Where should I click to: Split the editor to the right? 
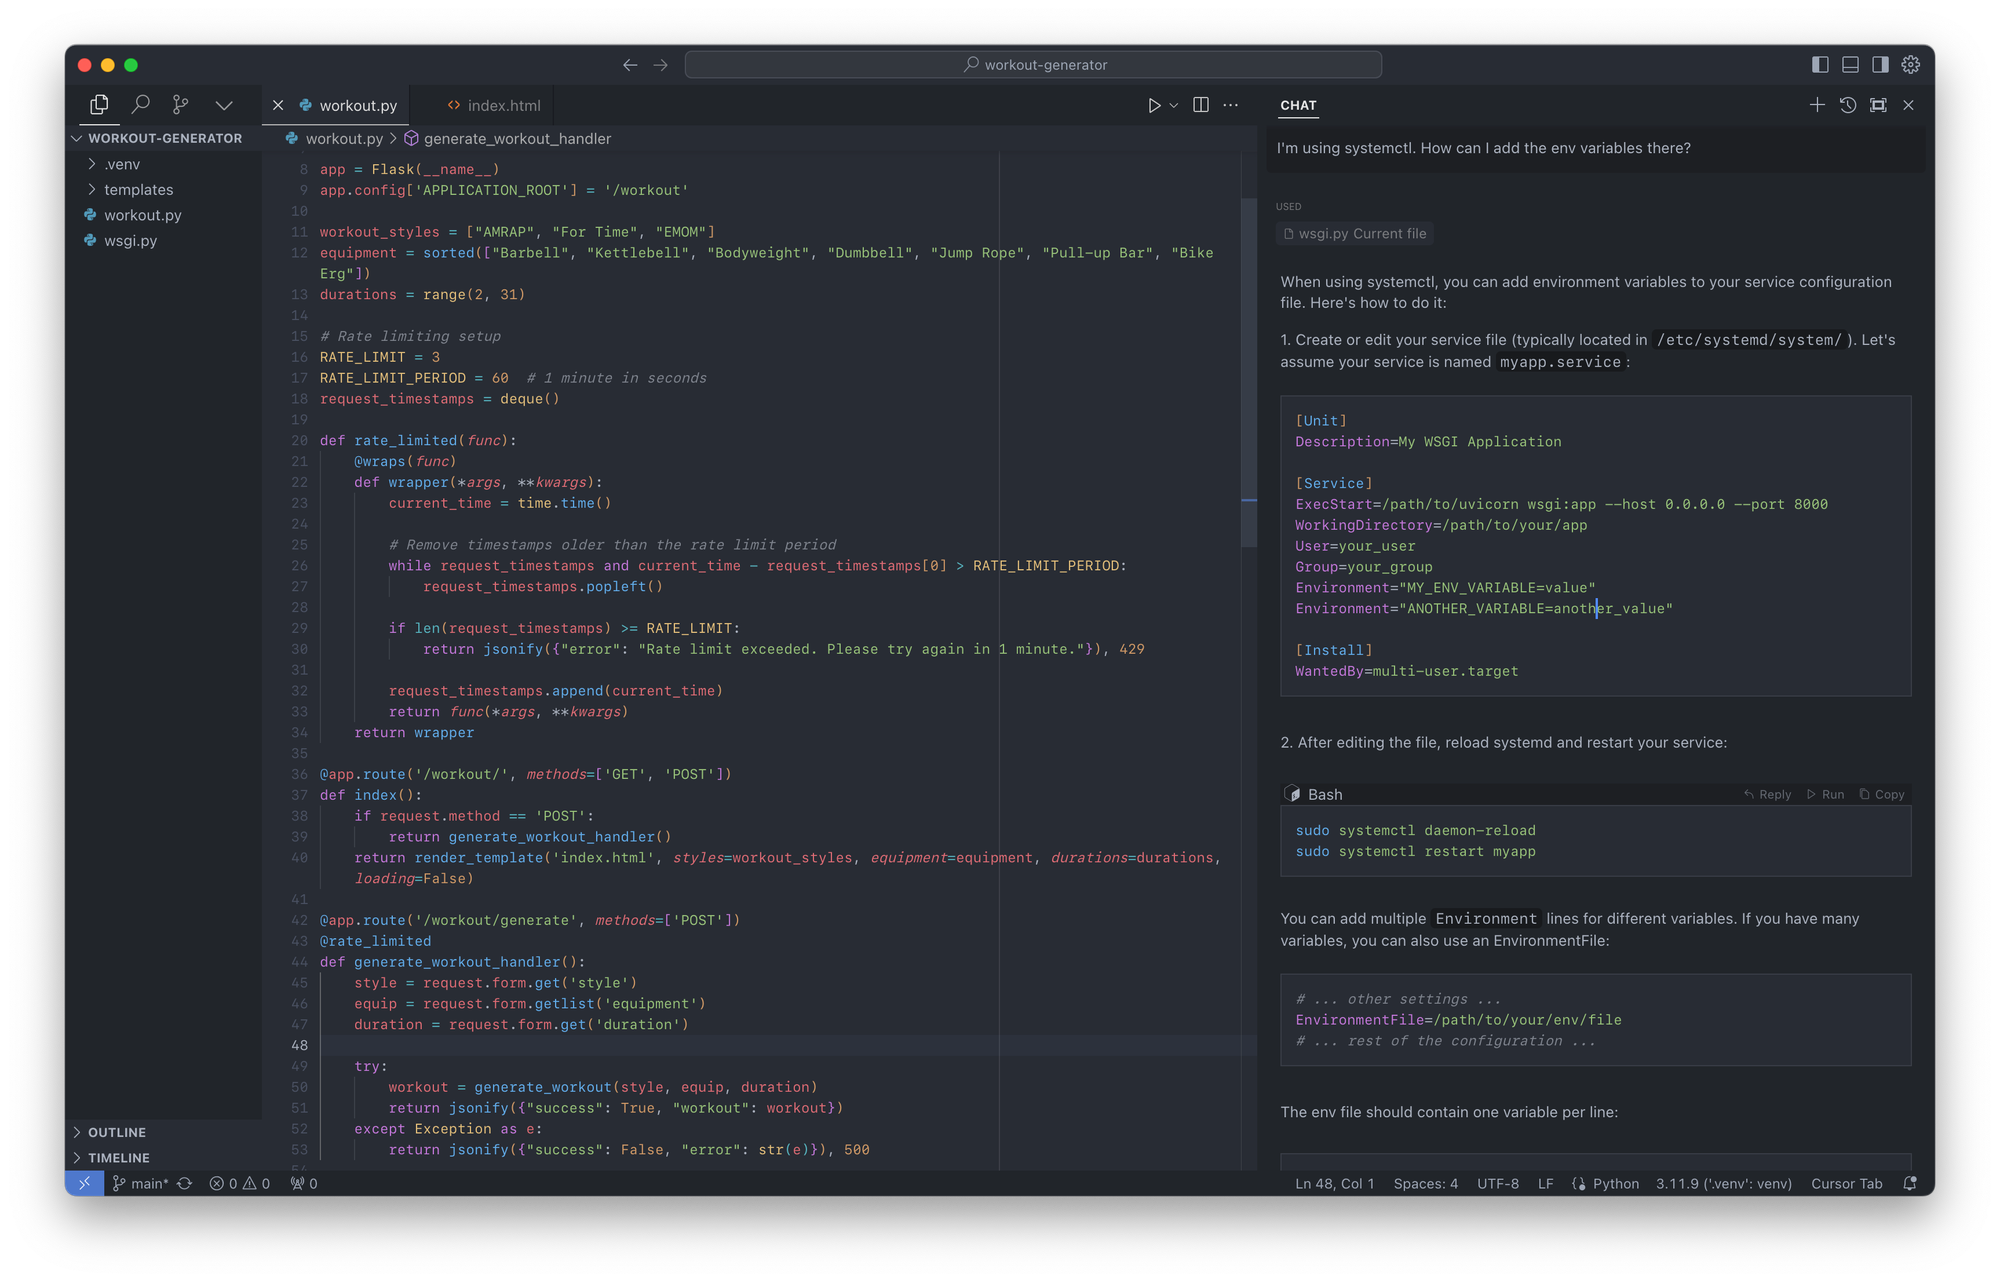point(1201,105)
